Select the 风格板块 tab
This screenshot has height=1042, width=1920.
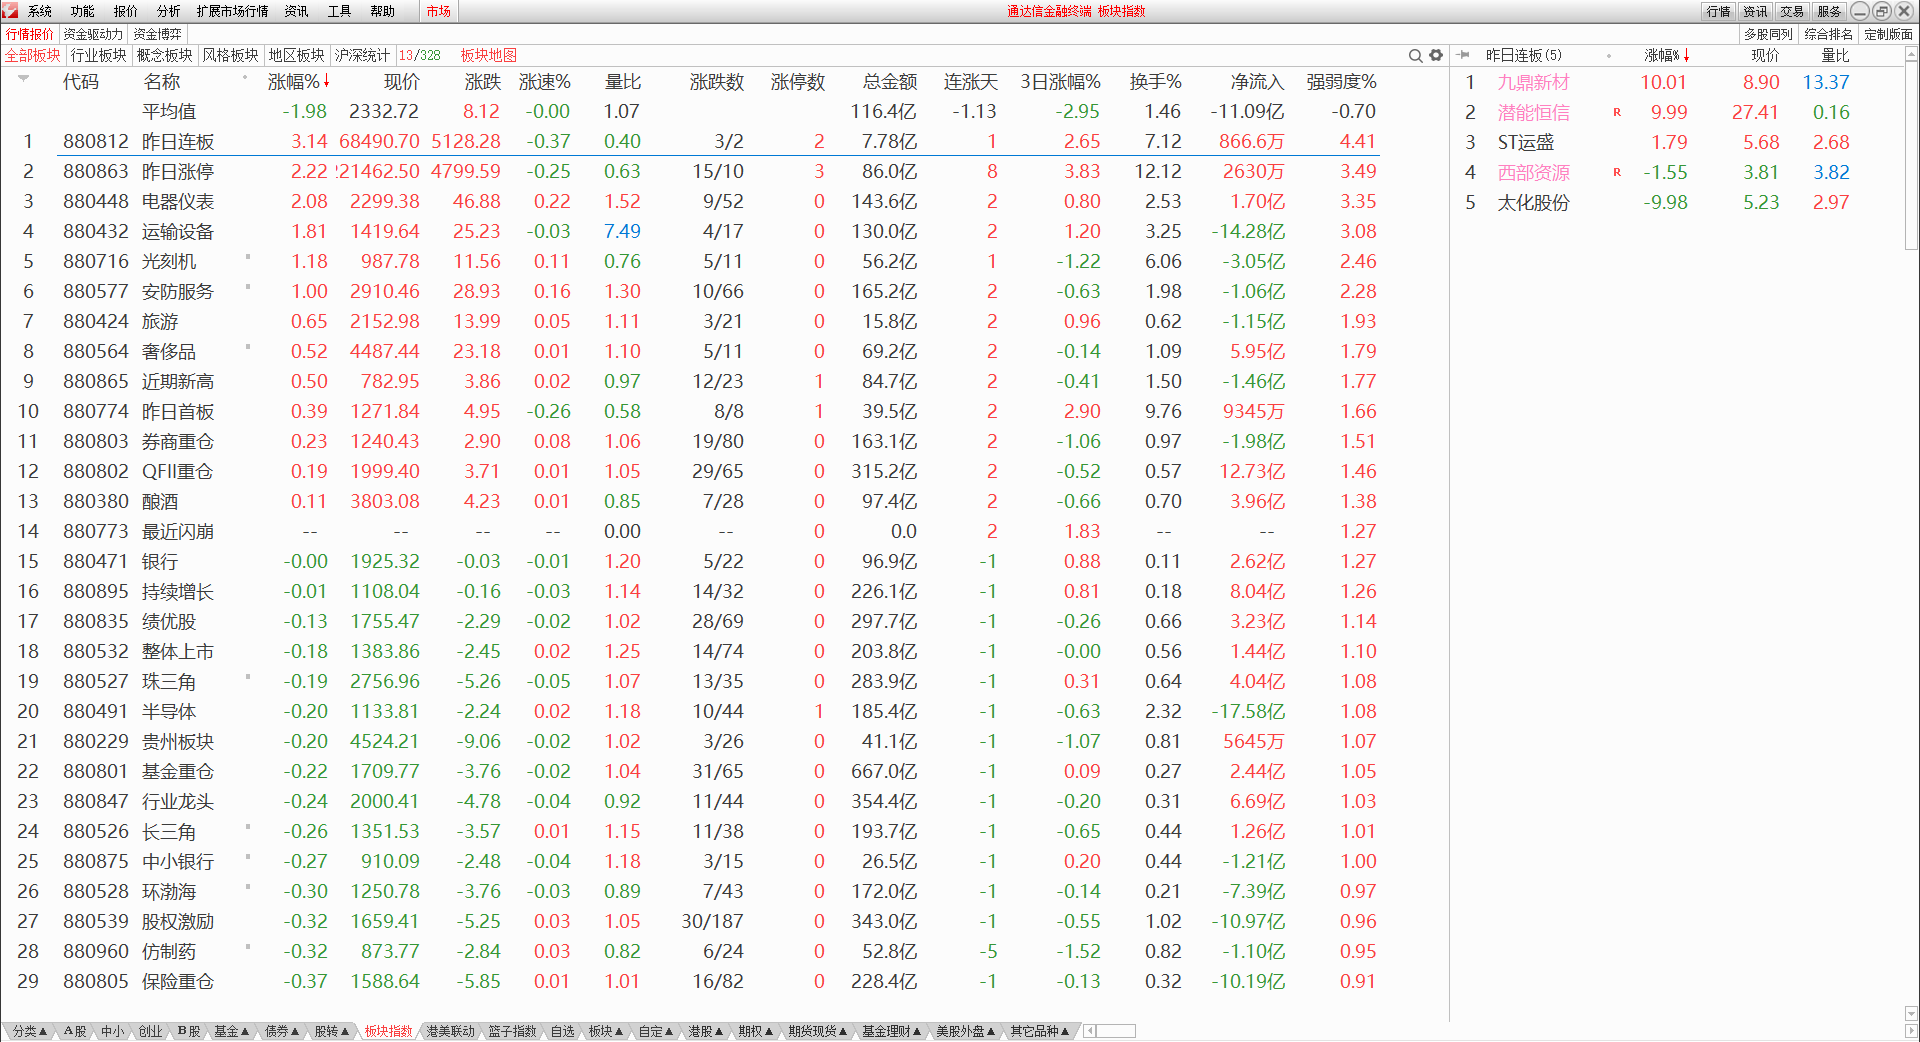tap(231, 55)
